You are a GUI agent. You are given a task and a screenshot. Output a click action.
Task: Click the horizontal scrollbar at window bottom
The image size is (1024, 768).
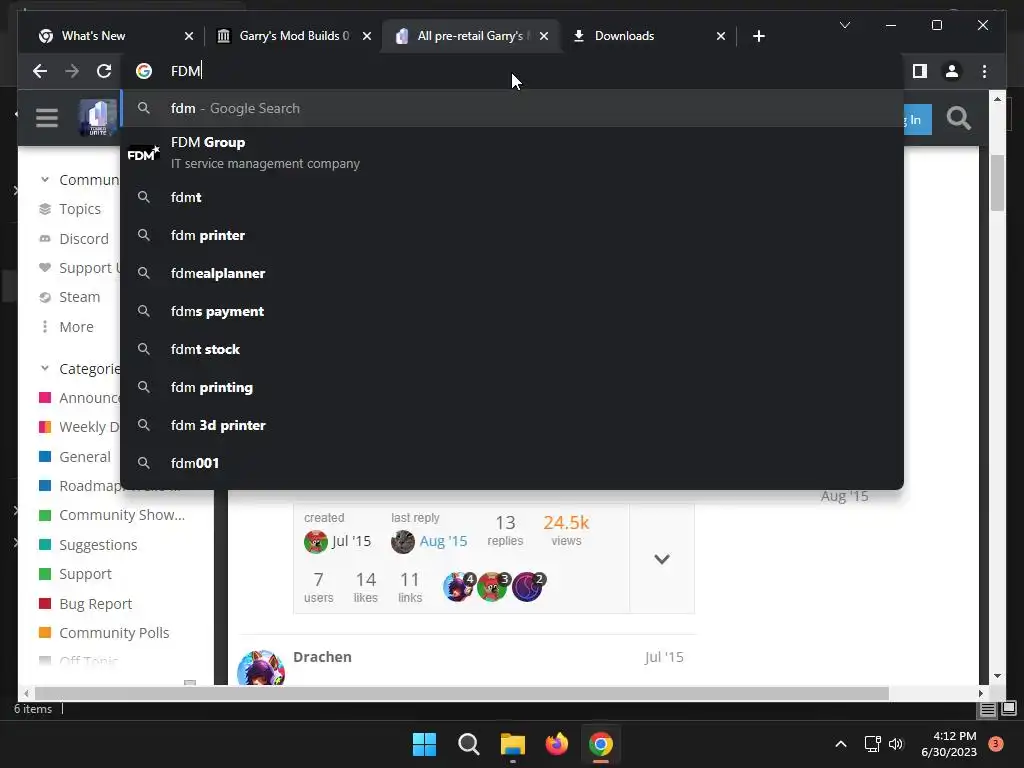461,693
